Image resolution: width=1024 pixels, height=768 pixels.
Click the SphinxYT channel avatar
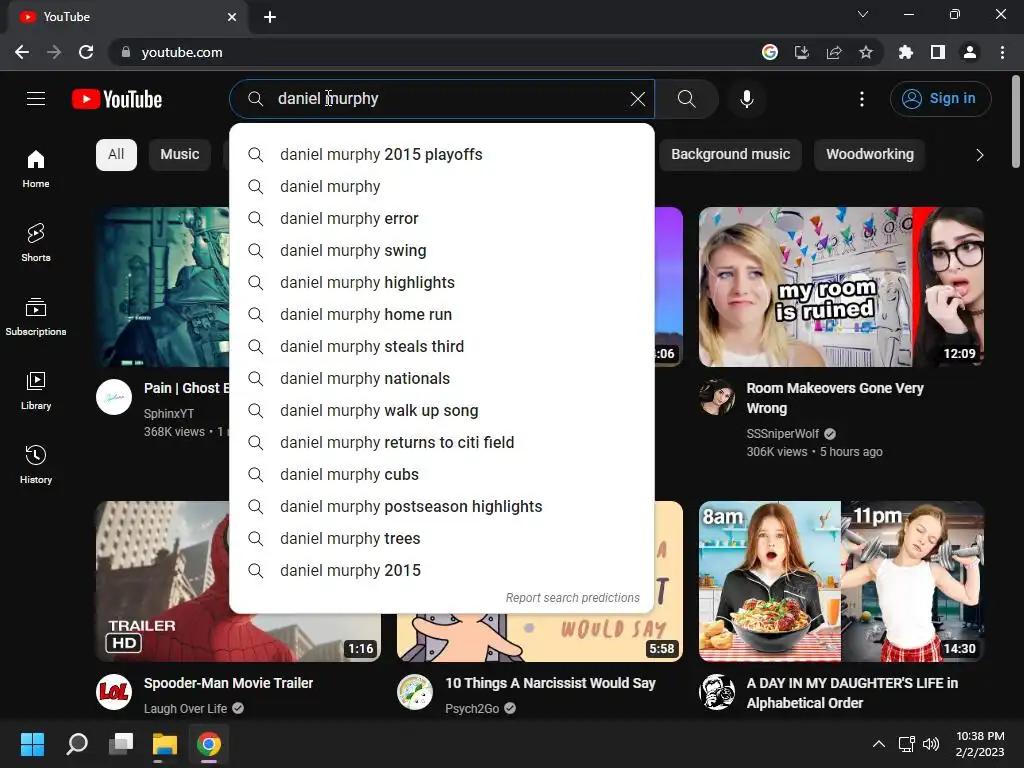point(114,397)
